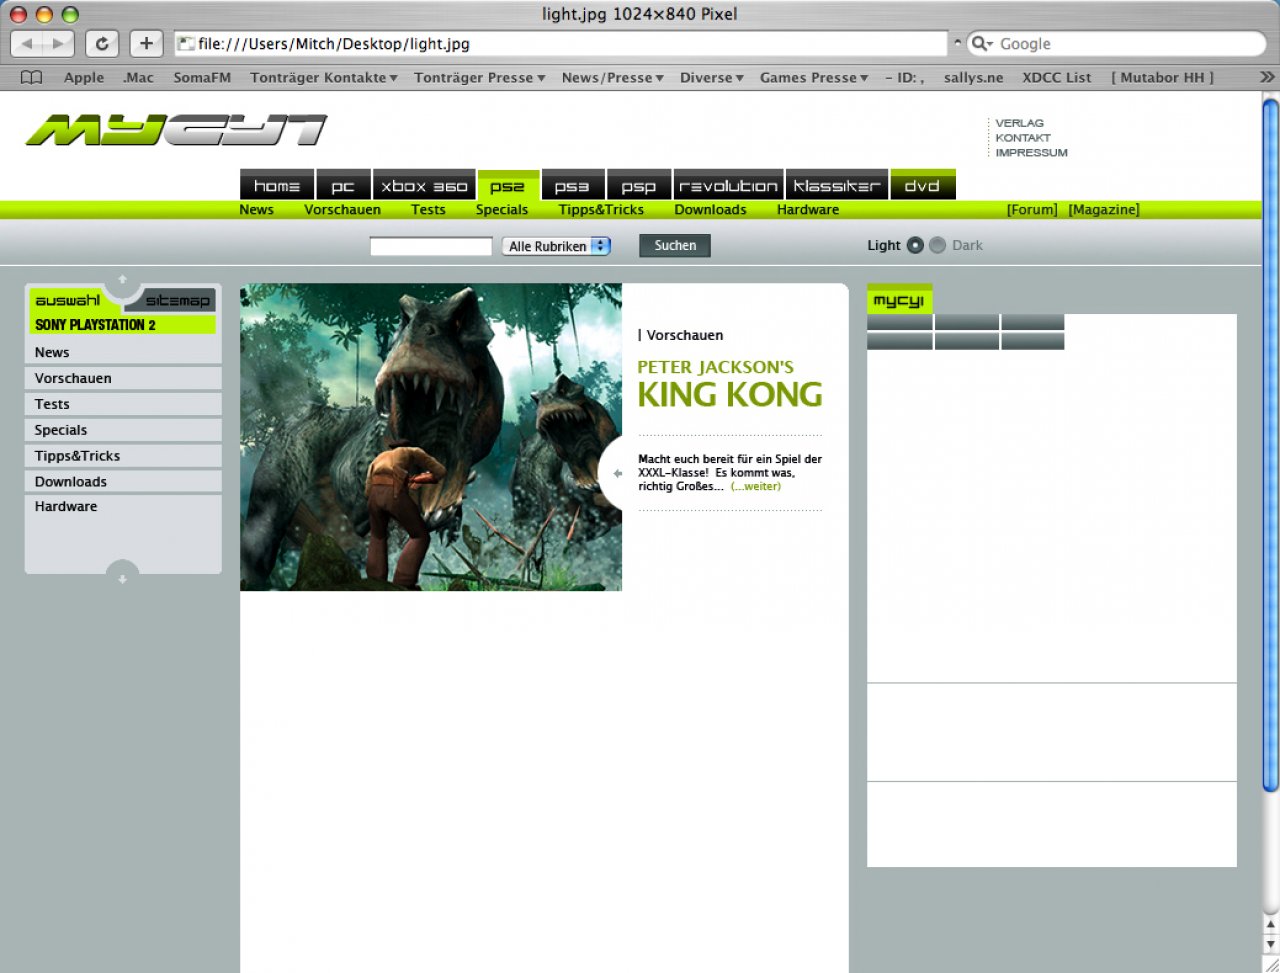The height and width of the screenshot is (973, 1280).
Task: Open the pc tab
Action: (343, 186)
